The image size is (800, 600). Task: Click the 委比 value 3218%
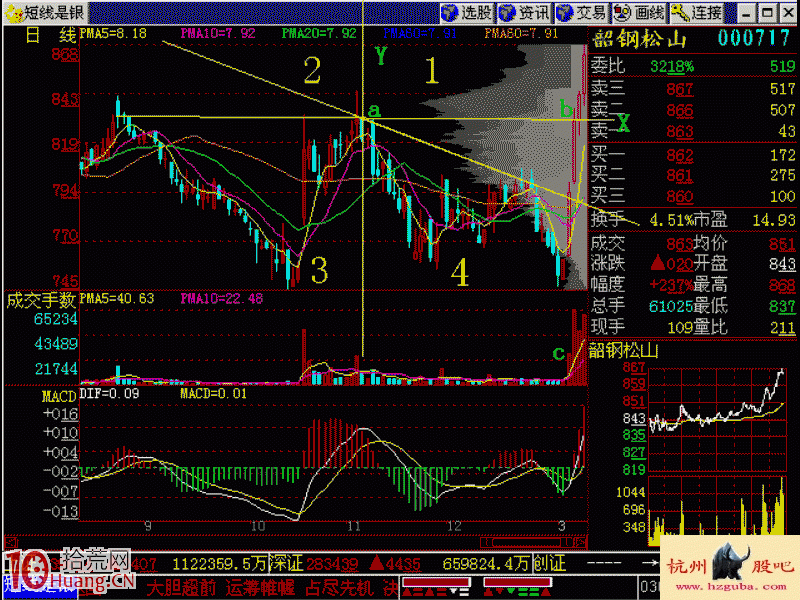[x=672, y=66]
